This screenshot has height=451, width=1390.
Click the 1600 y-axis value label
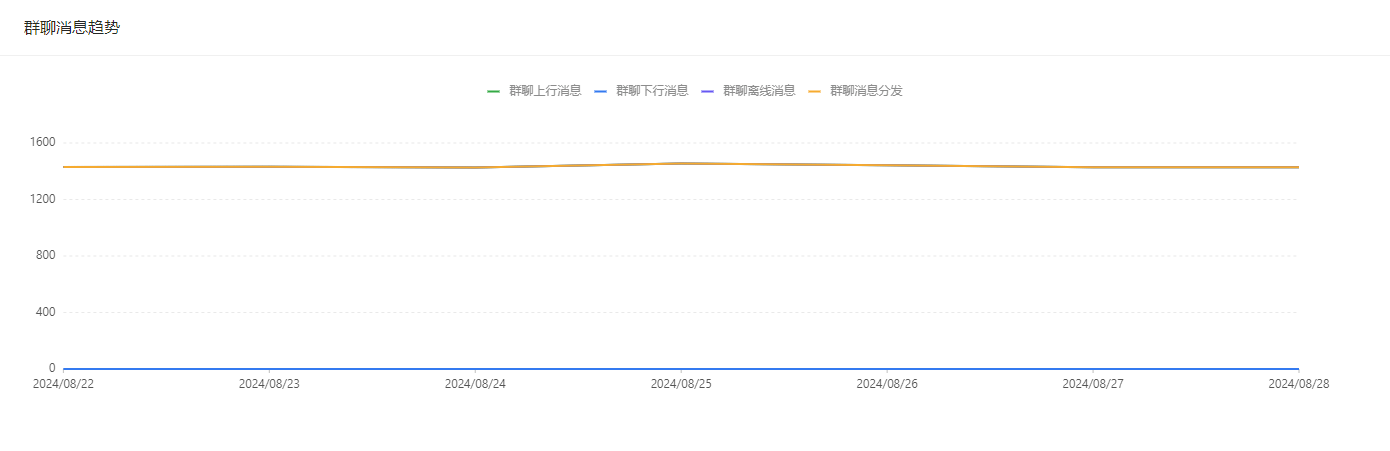click(42, 143)
